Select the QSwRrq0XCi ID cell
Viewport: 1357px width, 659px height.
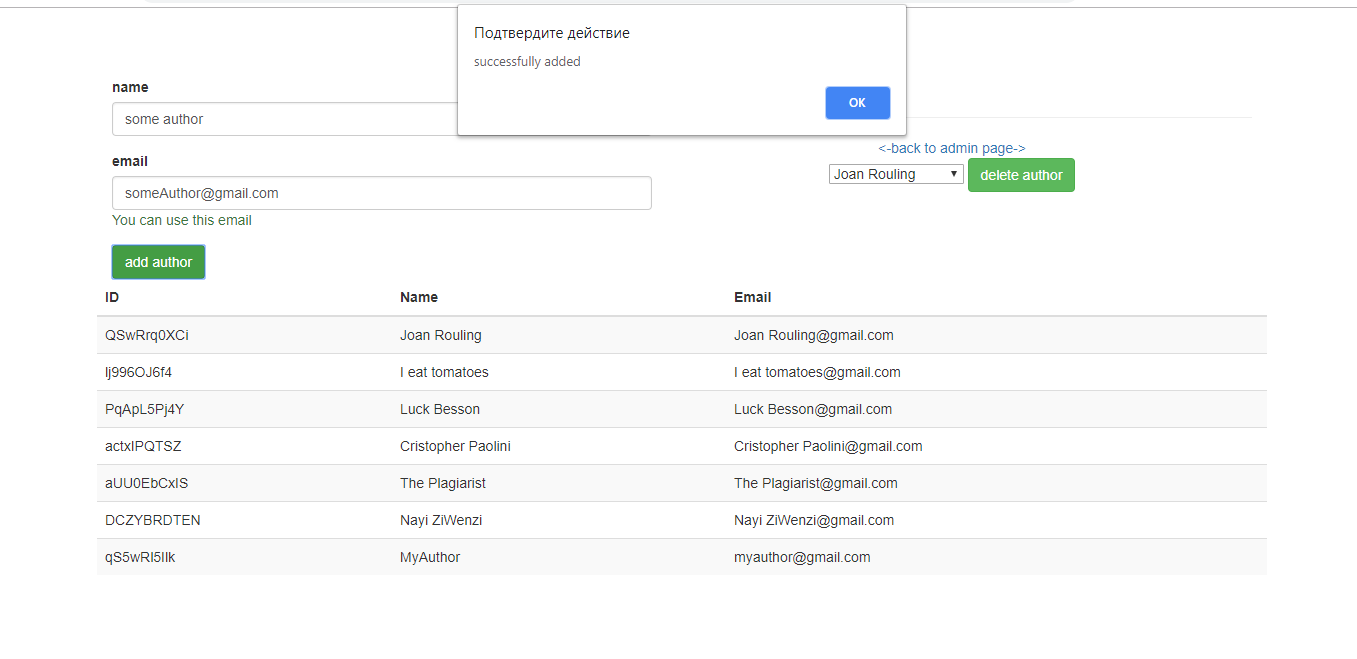click(146, 335)
